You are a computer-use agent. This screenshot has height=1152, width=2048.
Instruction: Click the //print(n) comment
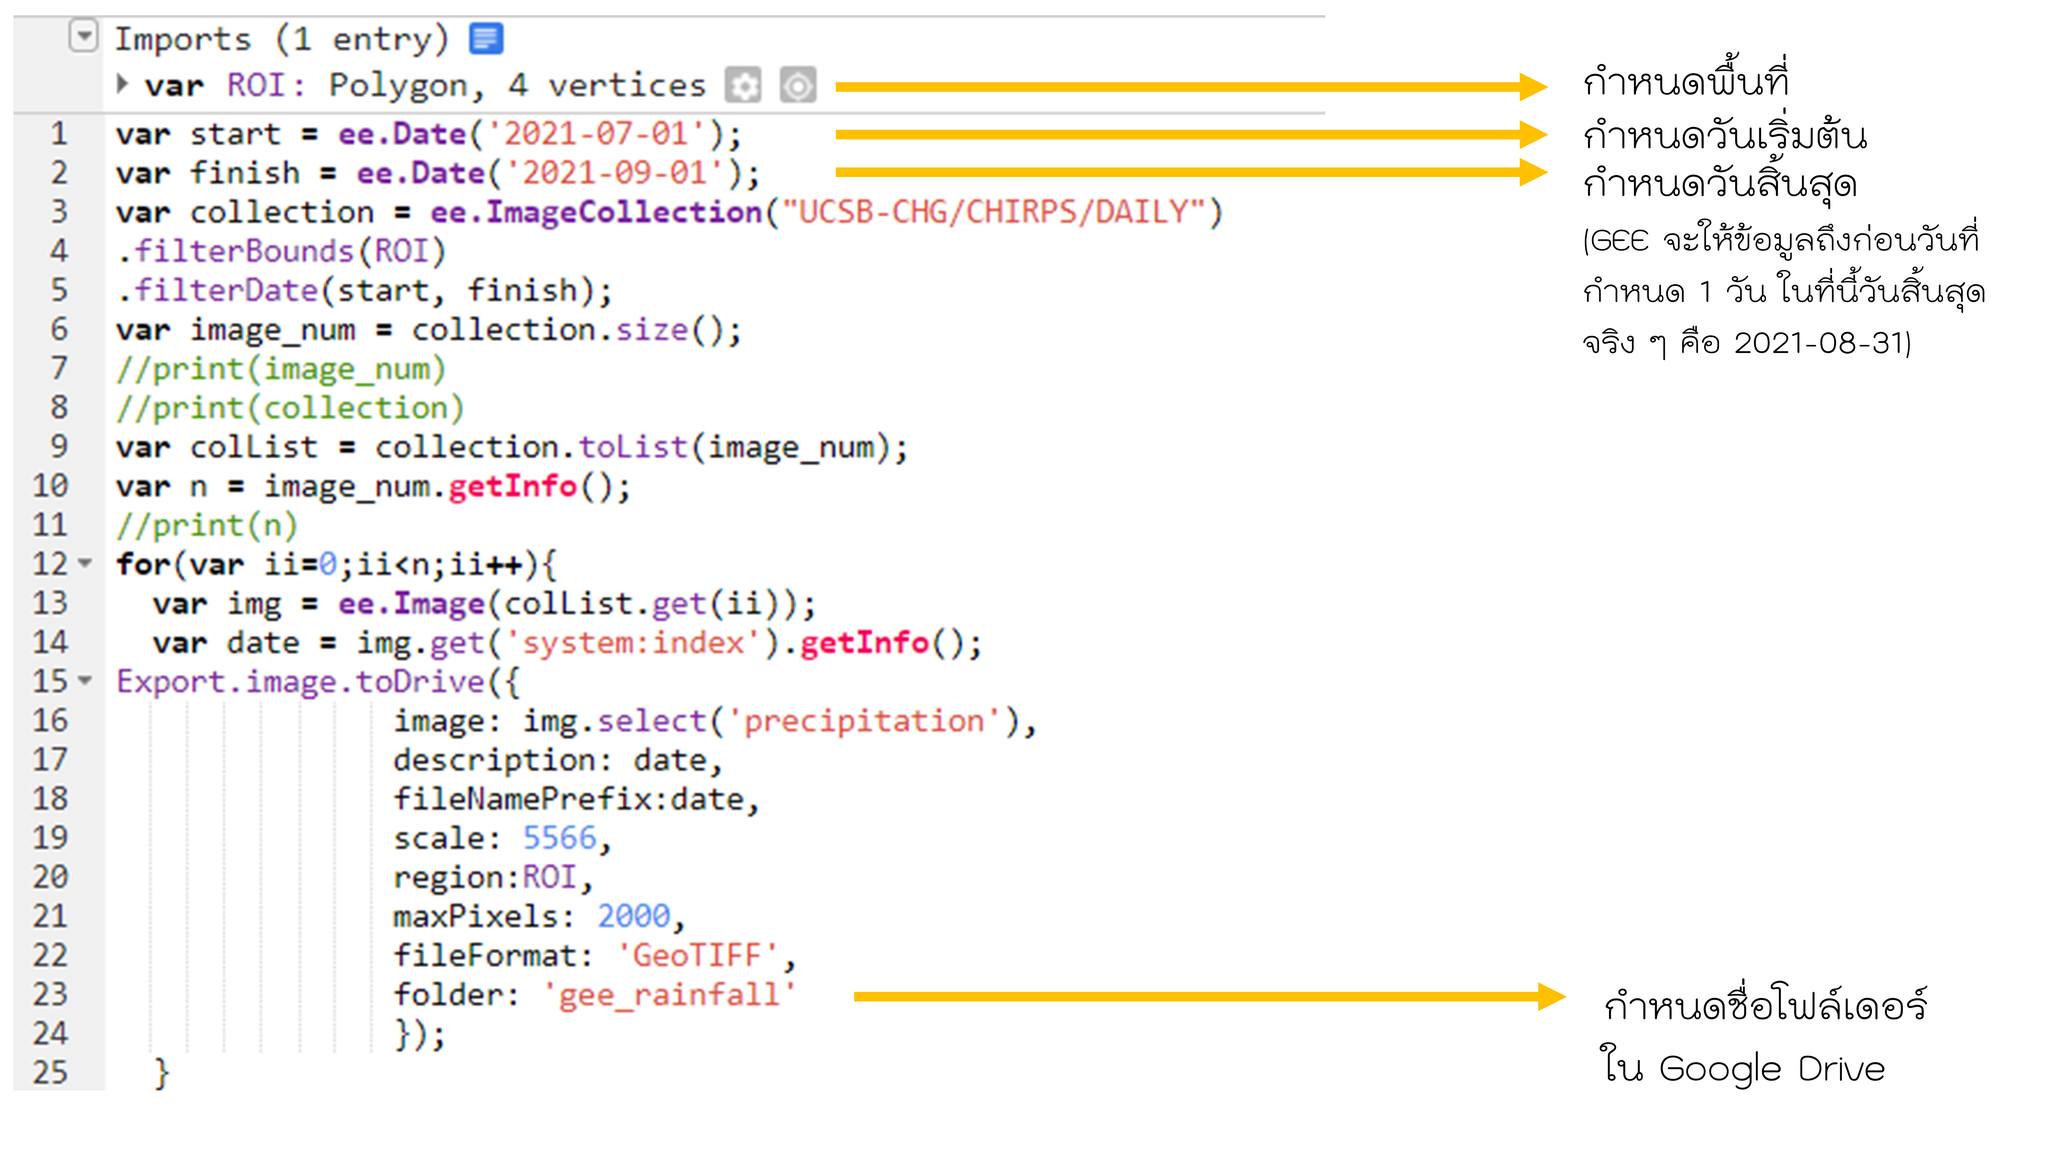tap(207, 525)
